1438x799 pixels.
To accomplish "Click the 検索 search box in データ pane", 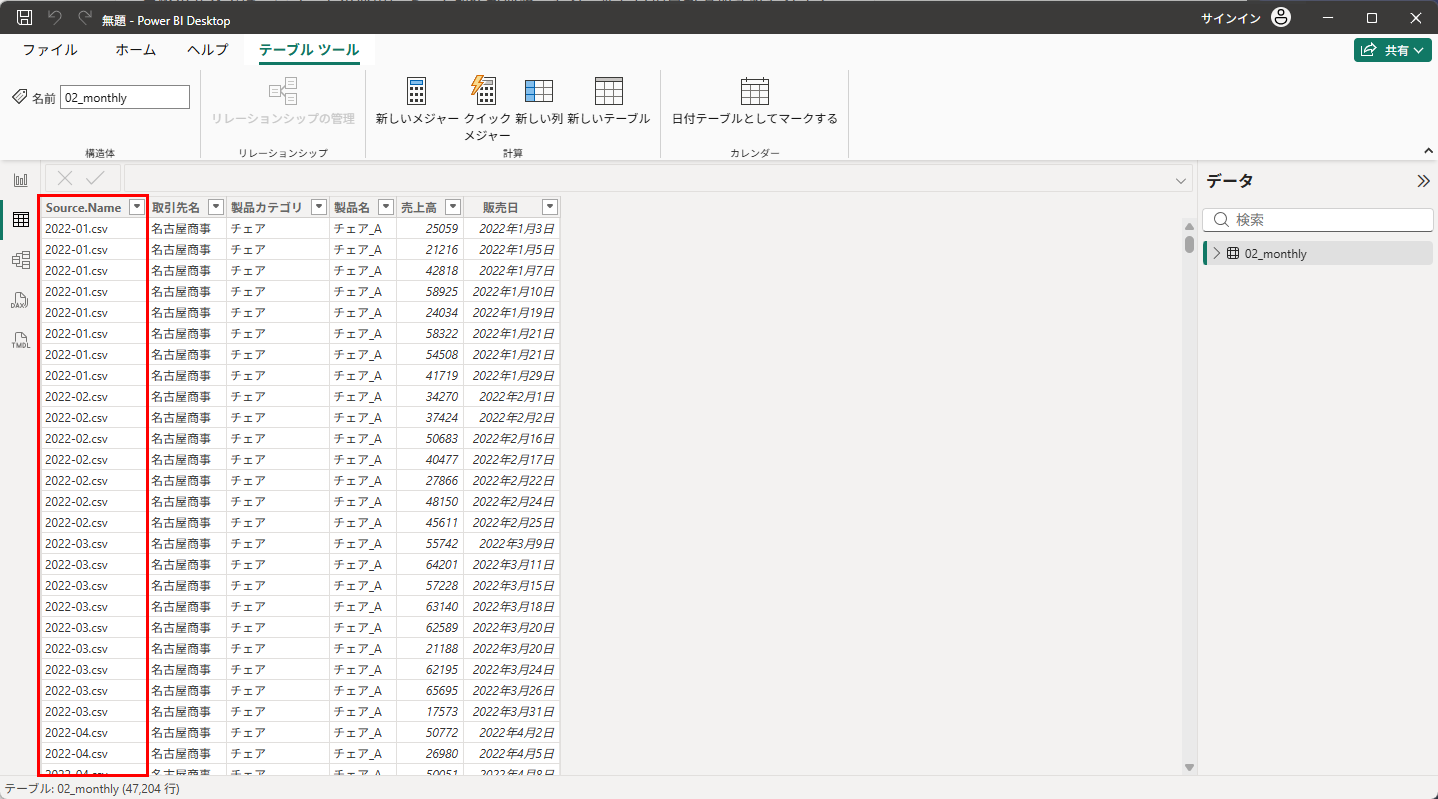I will [1318, 220].
